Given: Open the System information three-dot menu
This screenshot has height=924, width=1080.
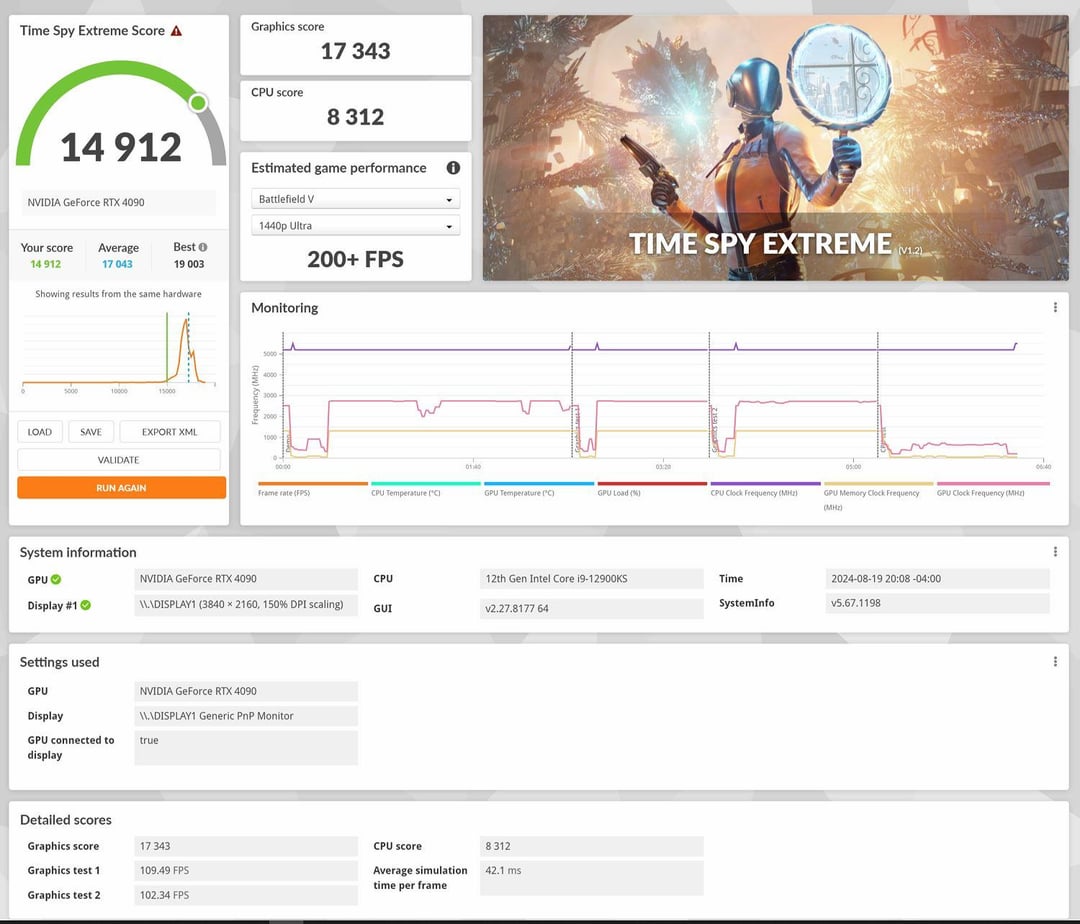Looking at the screenshot, I should 1055,552.
